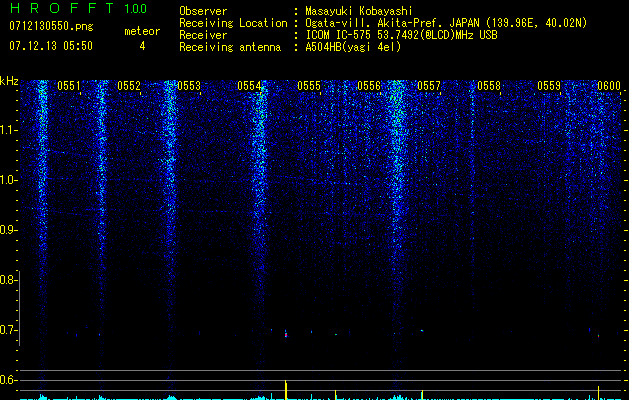This screenshot has height=400, width=629.
Task: Click the 0.7 kHz axis label
Action: [9, 330]
